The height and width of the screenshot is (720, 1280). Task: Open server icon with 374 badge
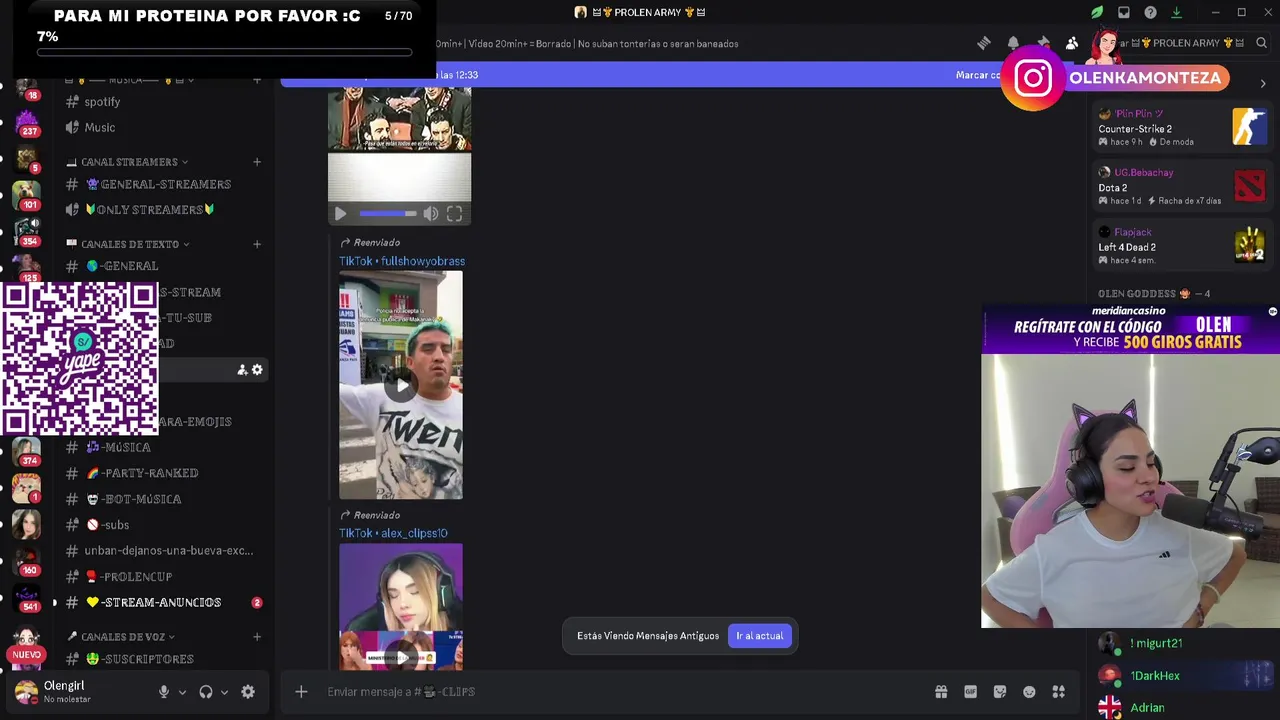coord(26,451)
